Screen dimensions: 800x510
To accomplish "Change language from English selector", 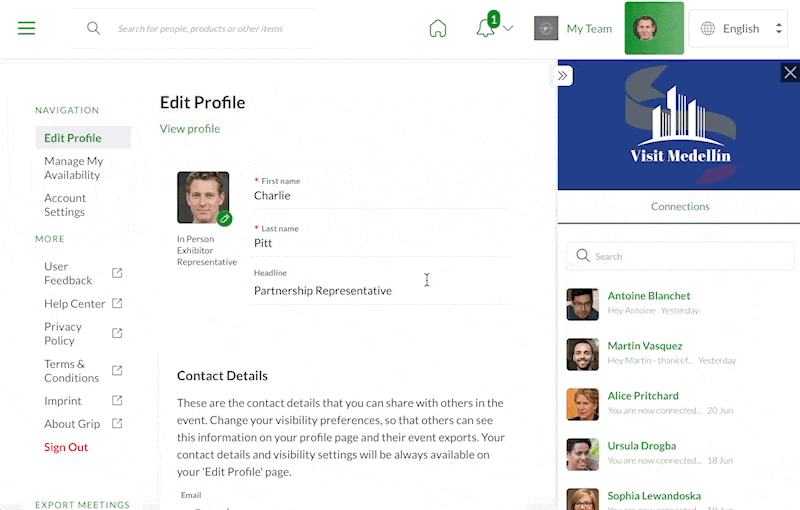I will tap(738, 29).
